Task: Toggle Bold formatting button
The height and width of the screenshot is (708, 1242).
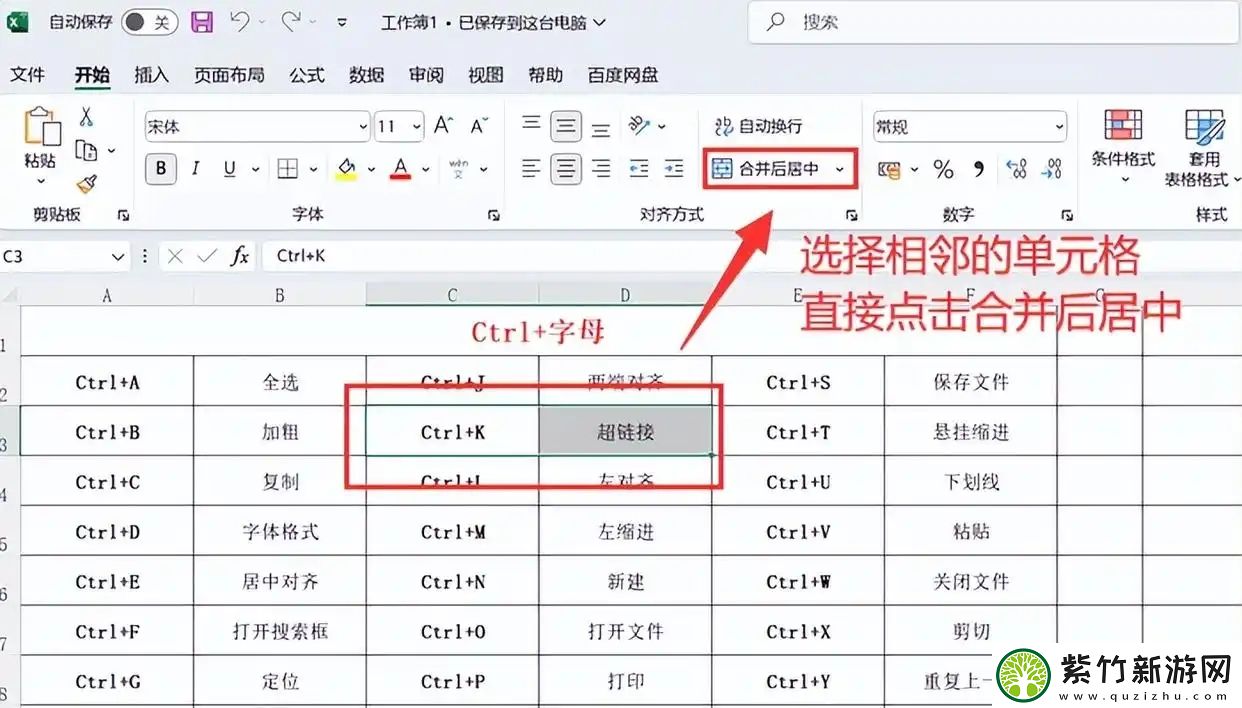Action: click(160, 169)
